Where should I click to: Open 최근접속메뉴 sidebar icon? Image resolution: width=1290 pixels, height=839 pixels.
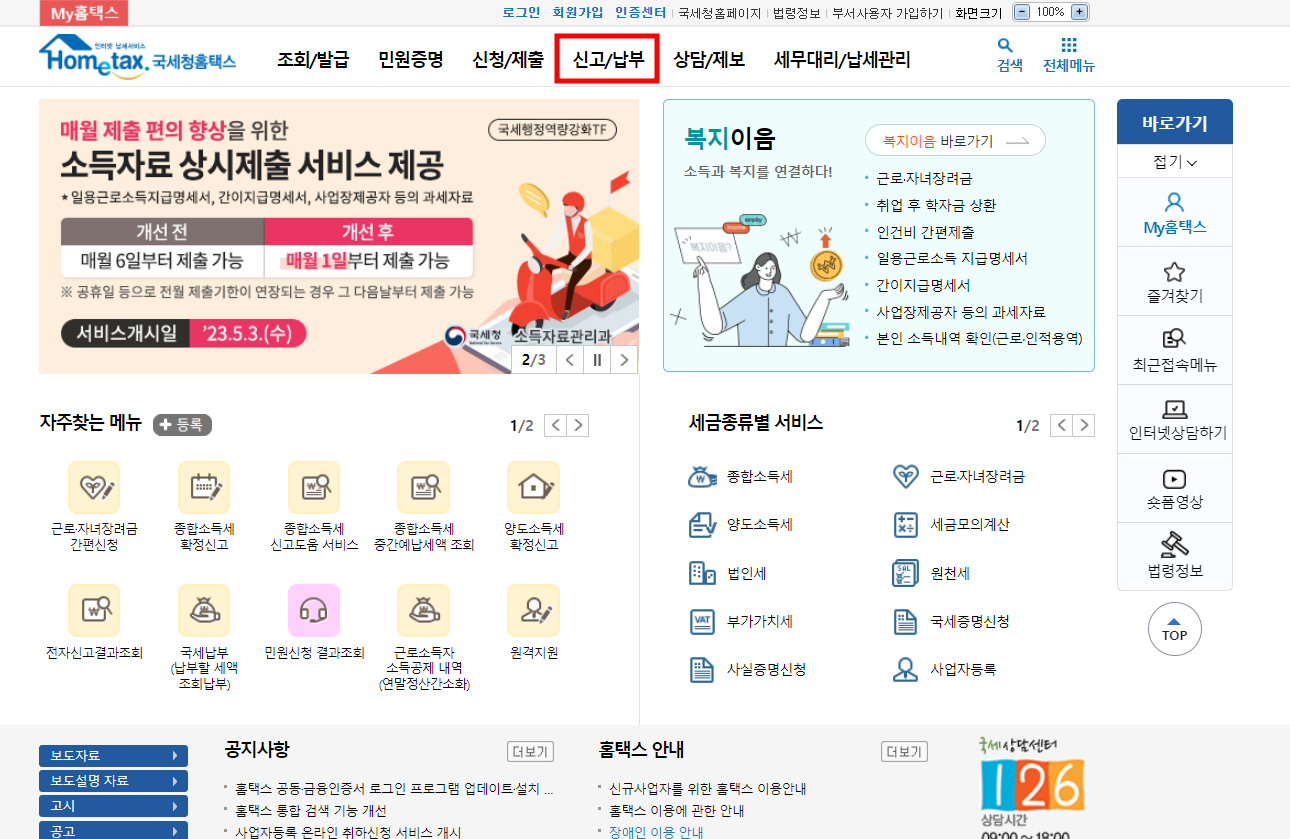[x=1175, y=340]
